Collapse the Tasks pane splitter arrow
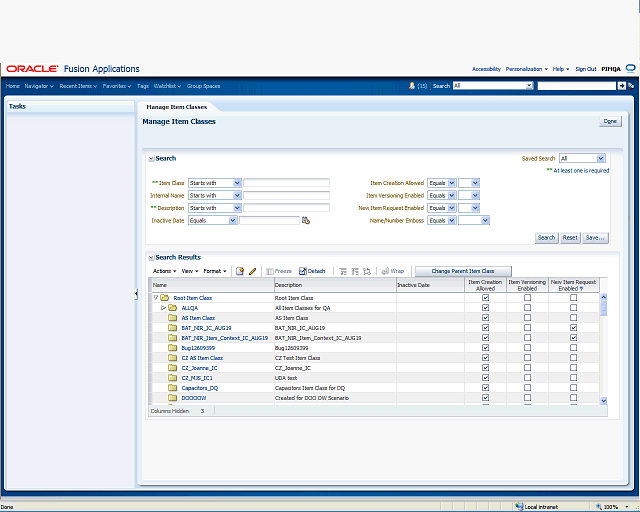Image resolution: width=640 pixels, height=512 pixels. click(136, 293)
